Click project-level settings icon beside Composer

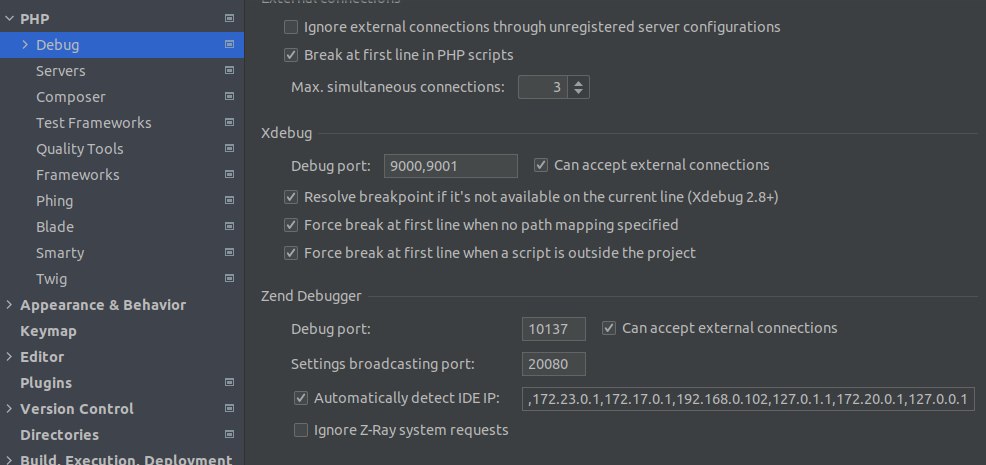pos(230,96)
